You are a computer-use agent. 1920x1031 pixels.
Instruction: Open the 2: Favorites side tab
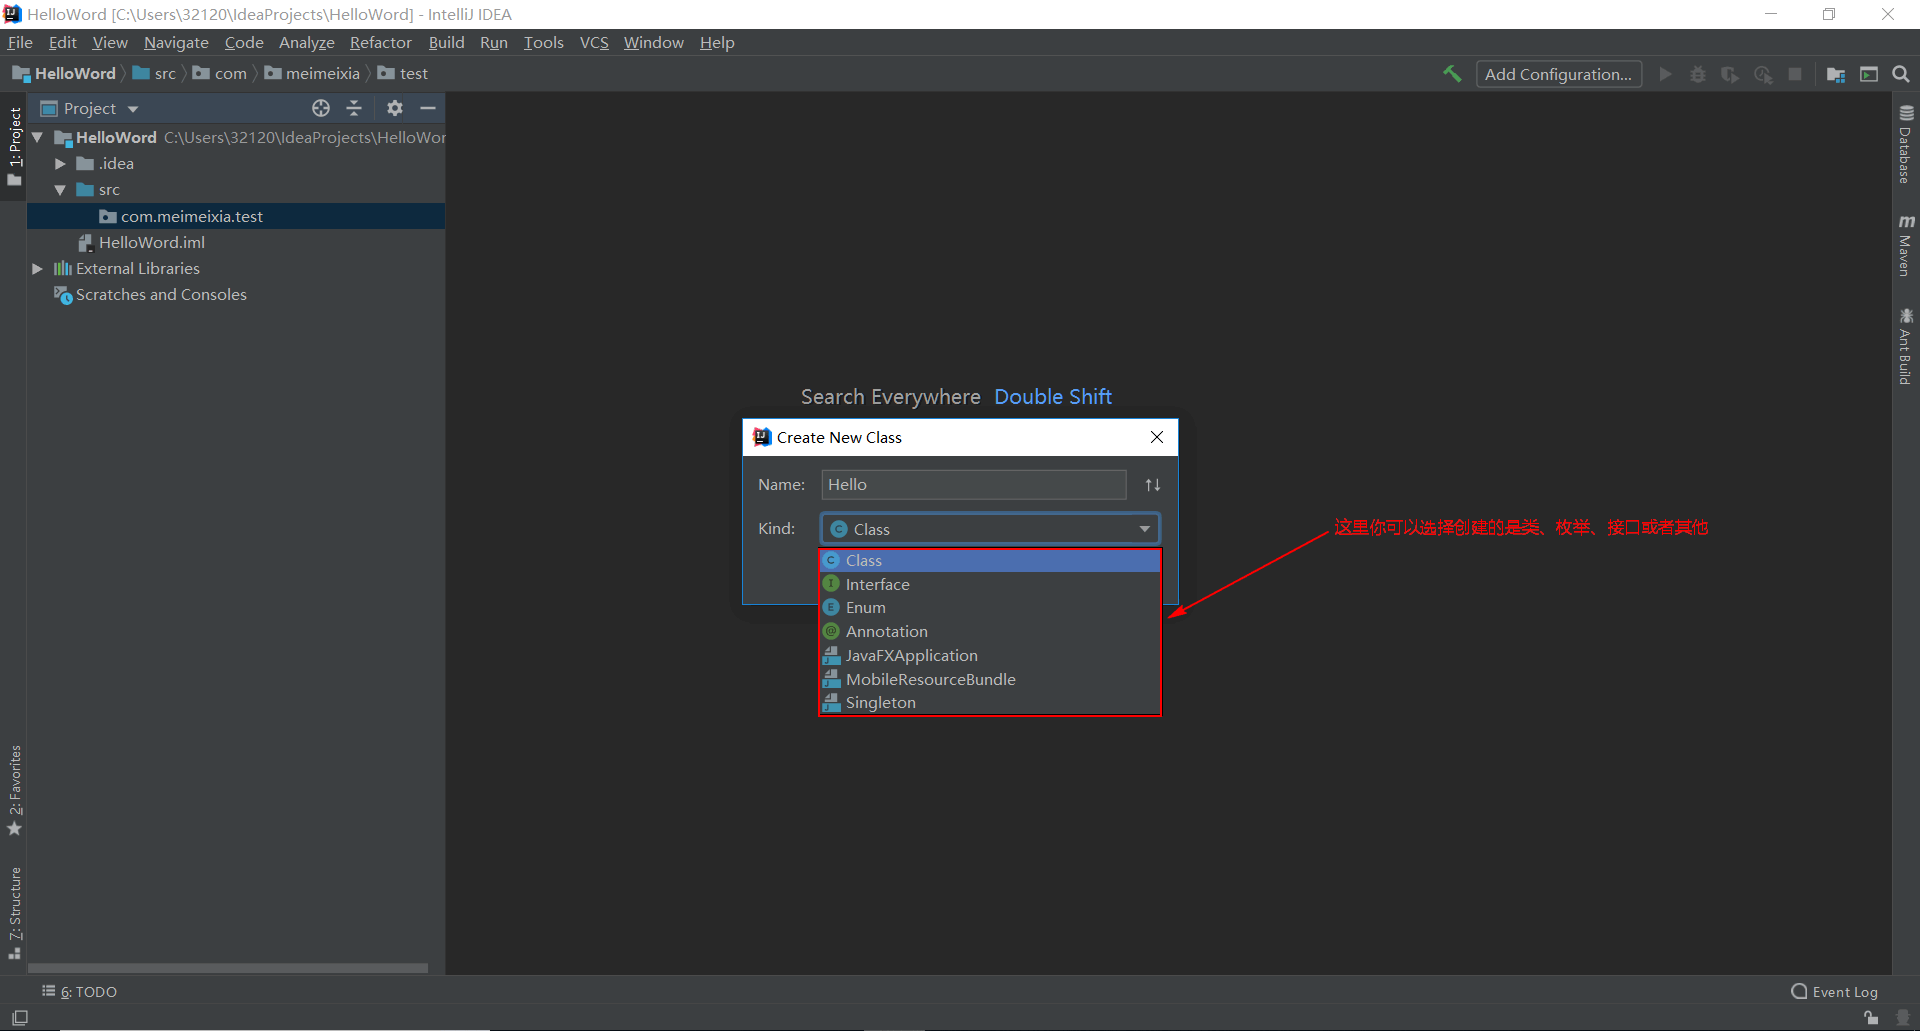tap(14, 790)
